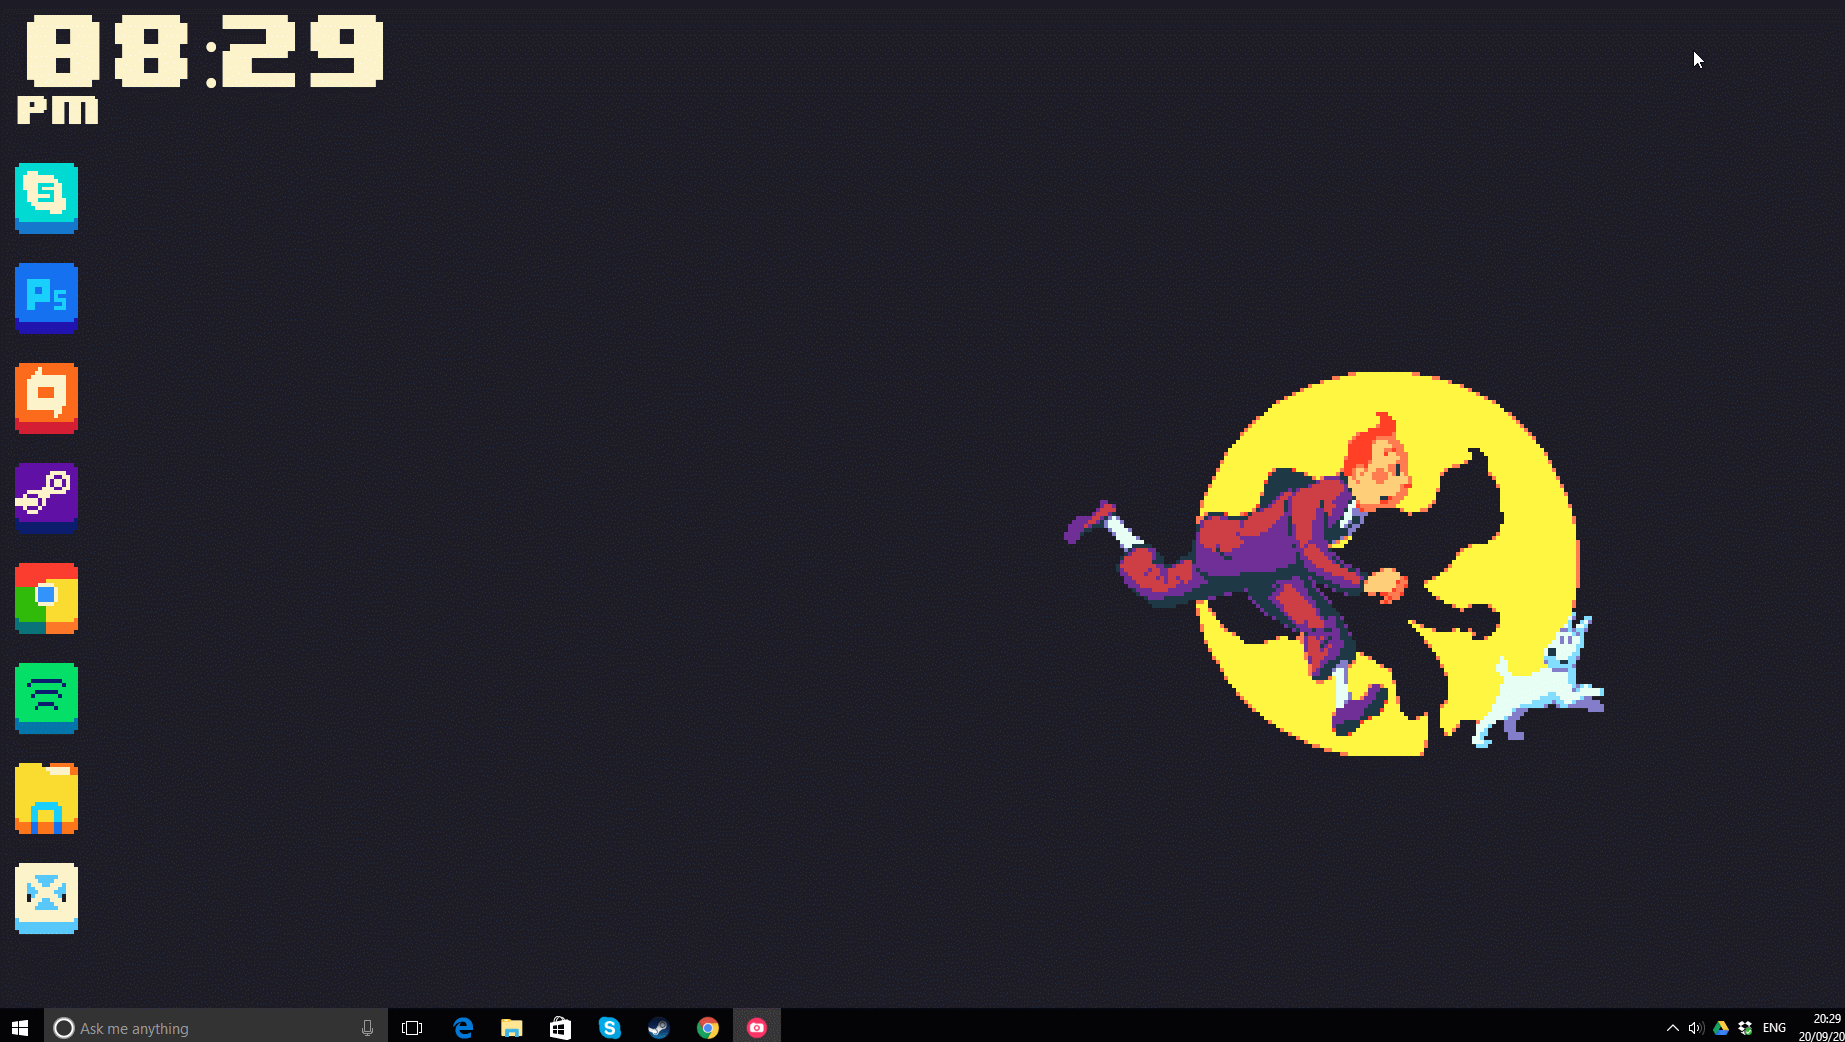
Task: Open the volume control in system tray
Action: point(1695,1028)
